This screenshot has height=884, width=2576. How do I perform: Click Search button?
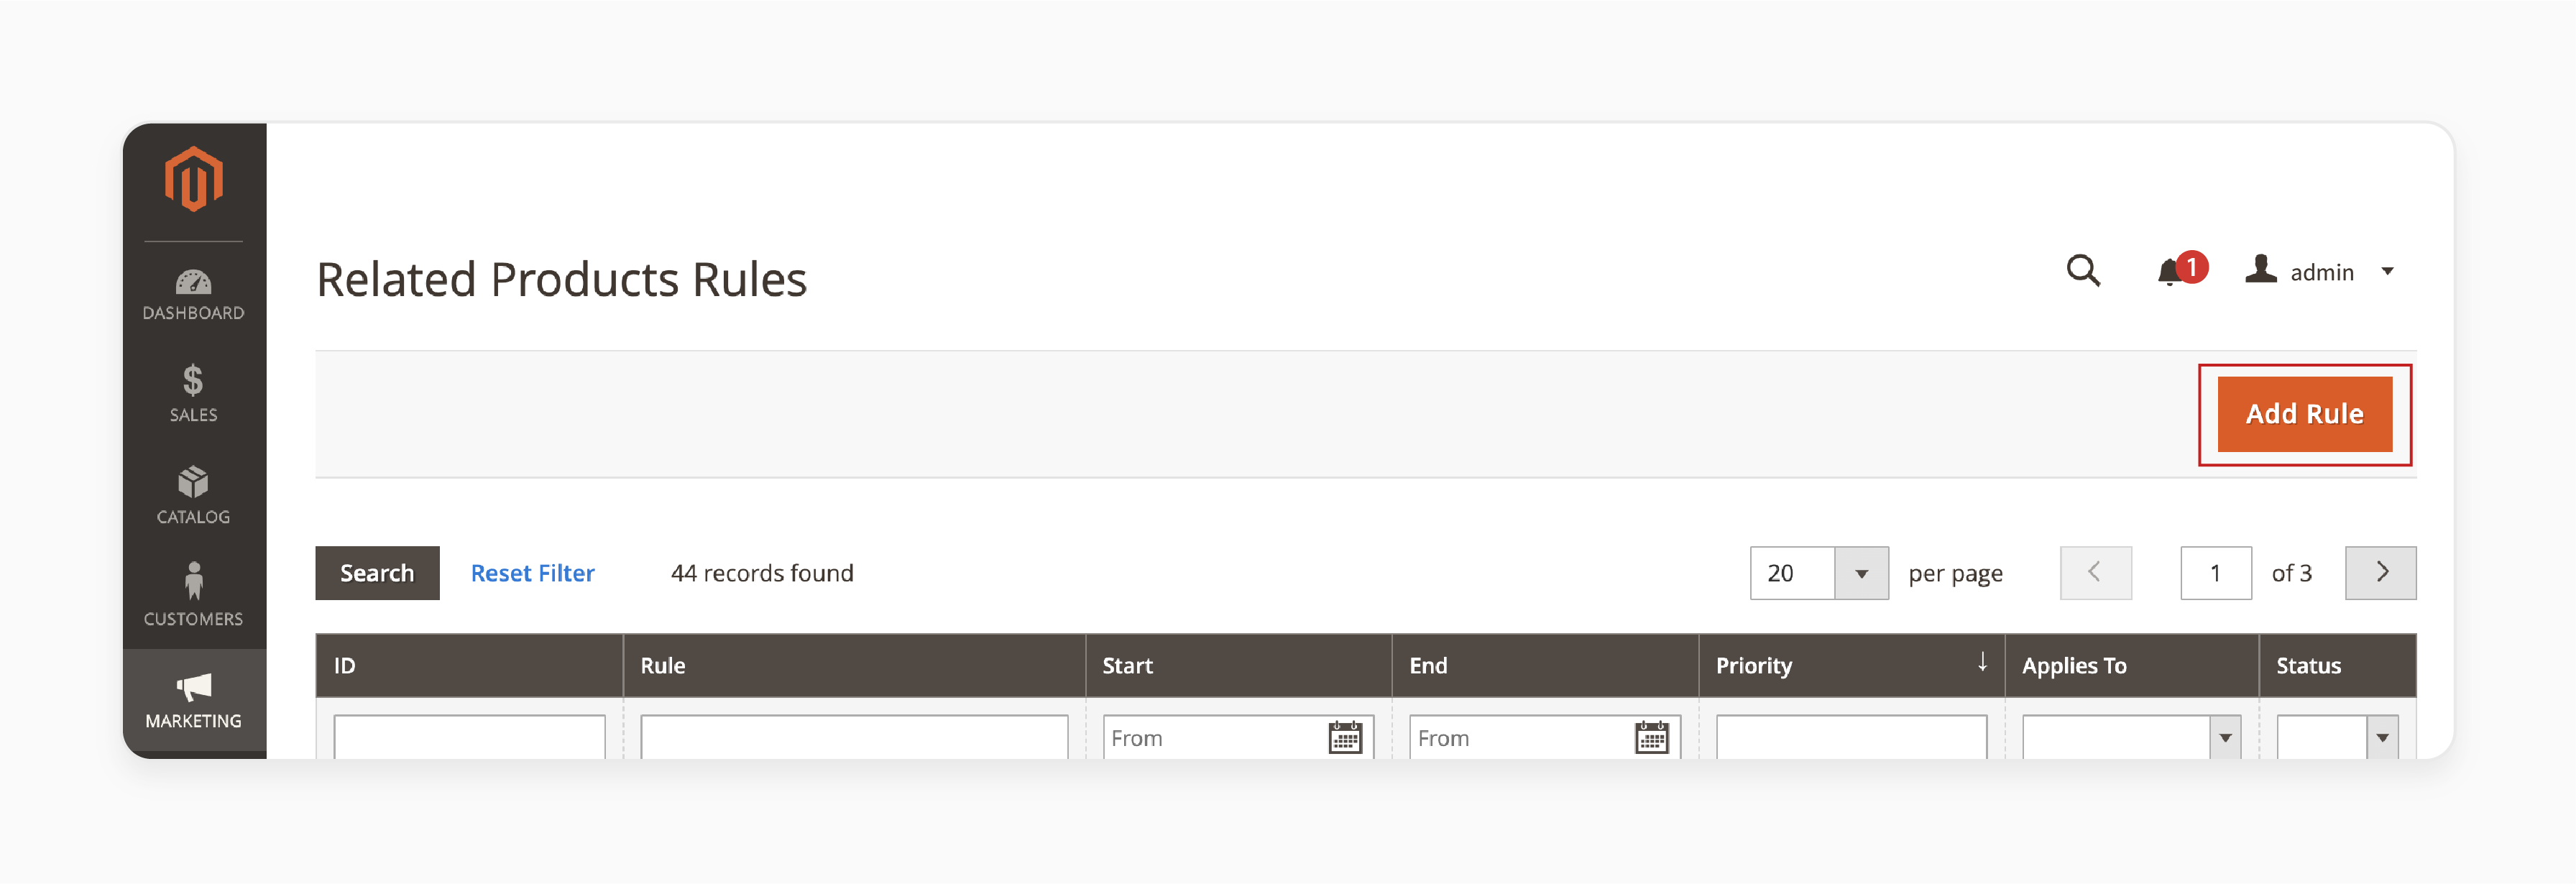(x=378, y=572)
